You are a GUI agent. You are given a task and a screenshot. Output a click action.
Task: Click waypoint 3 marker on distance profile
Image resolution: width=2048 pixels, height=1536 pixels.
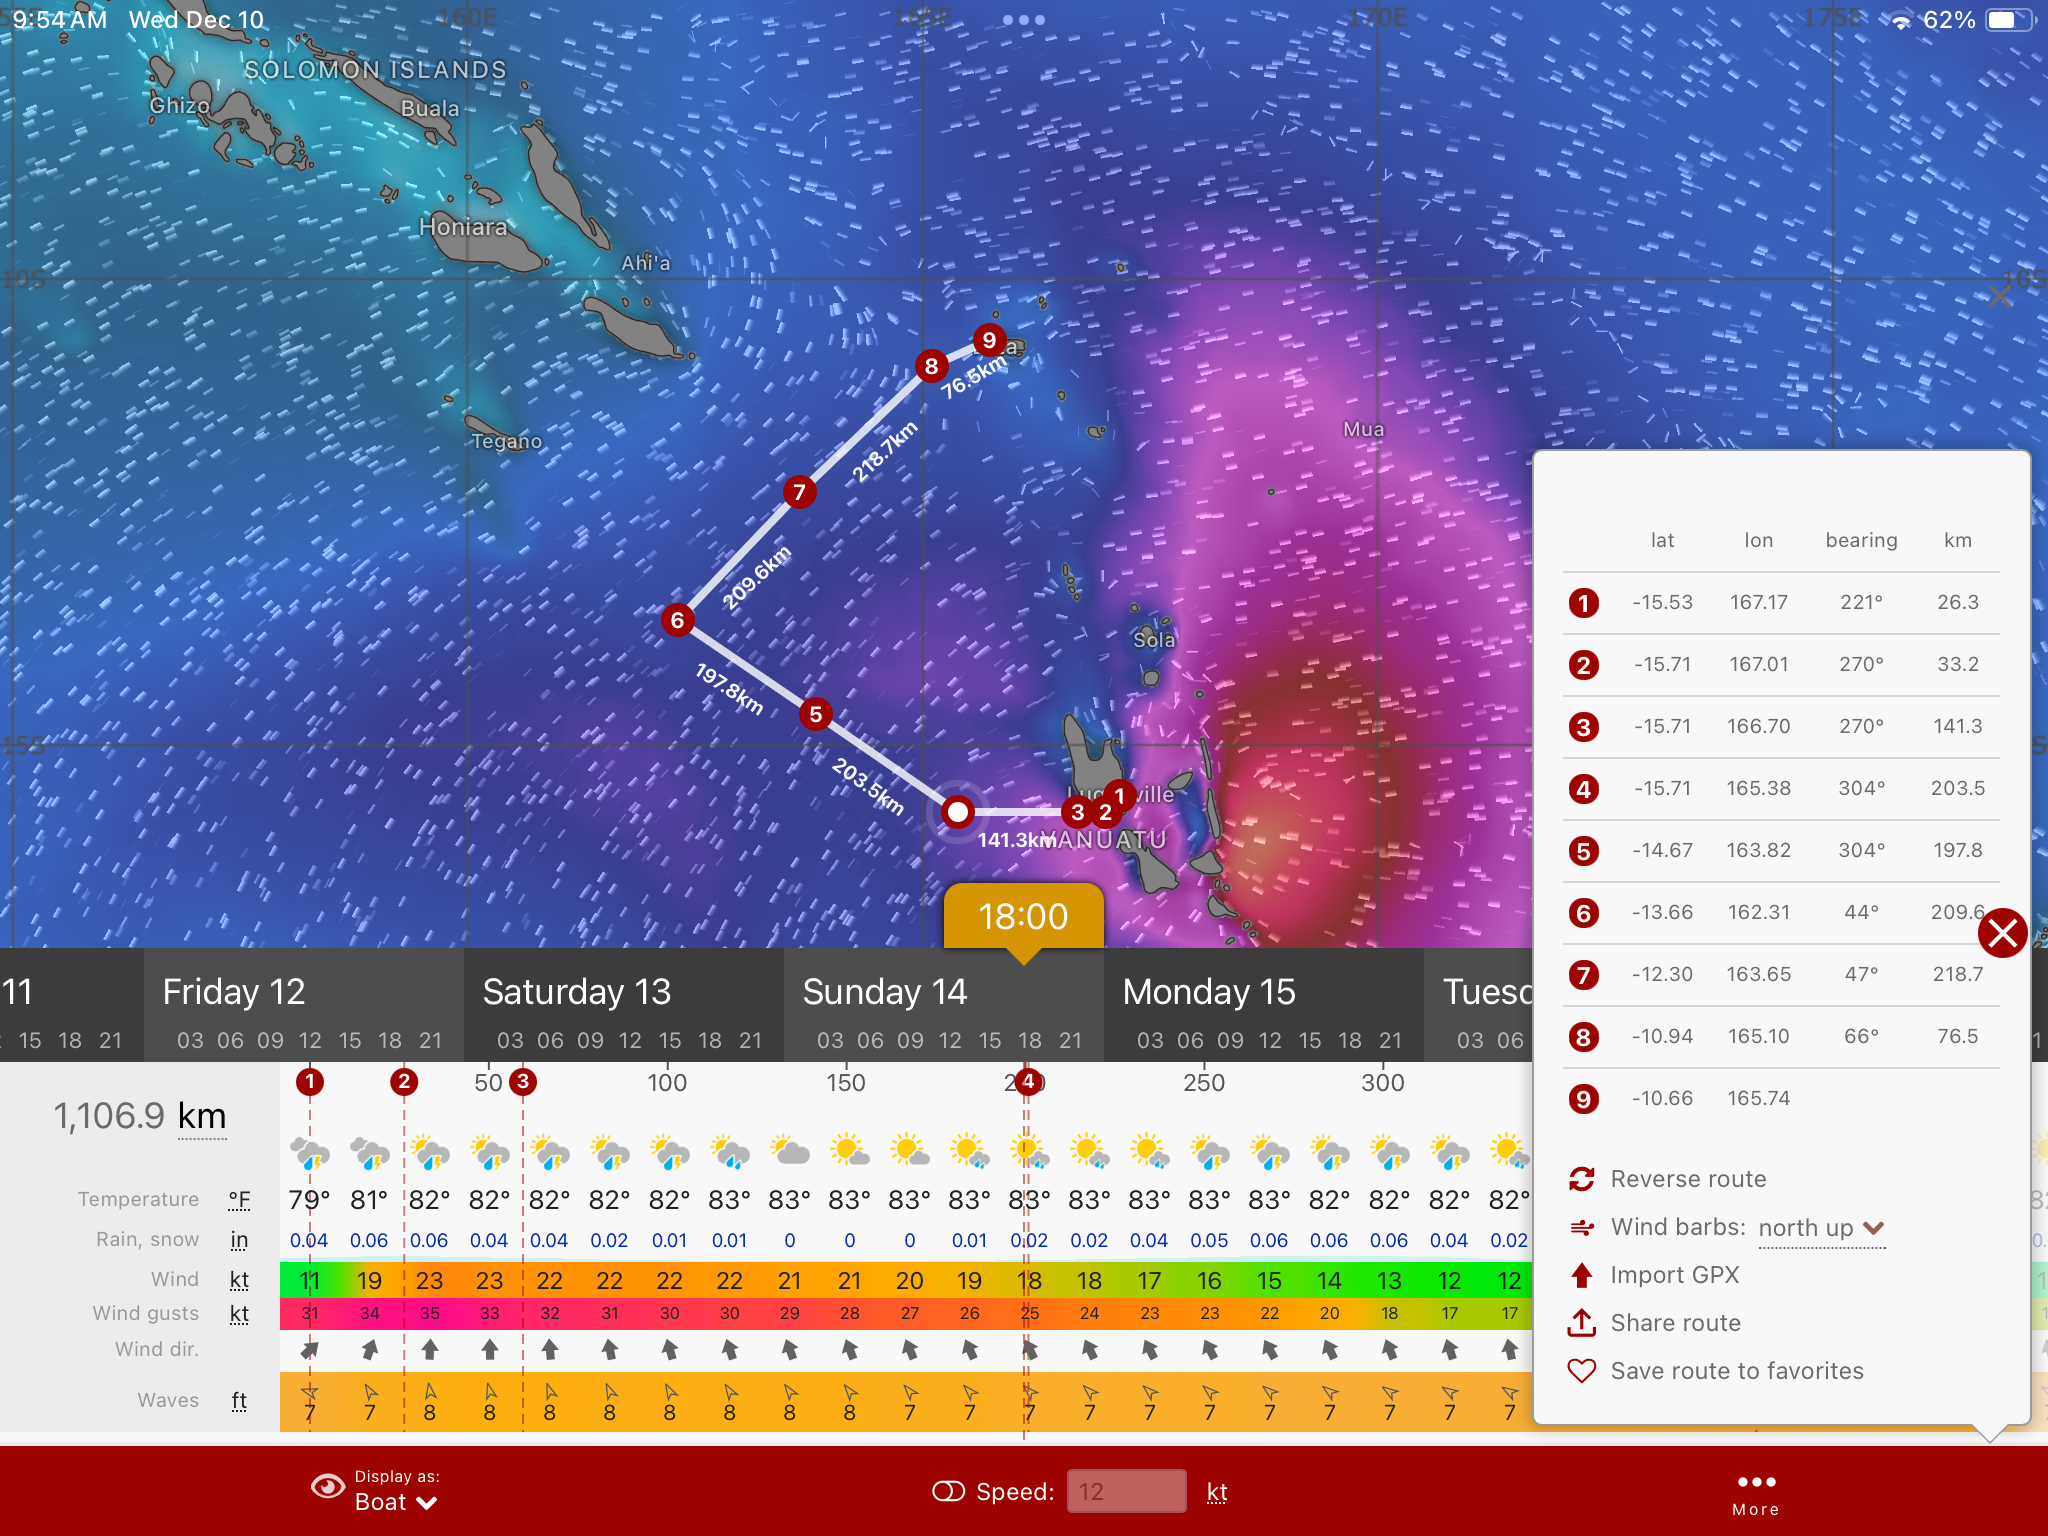pos(522,1081)
